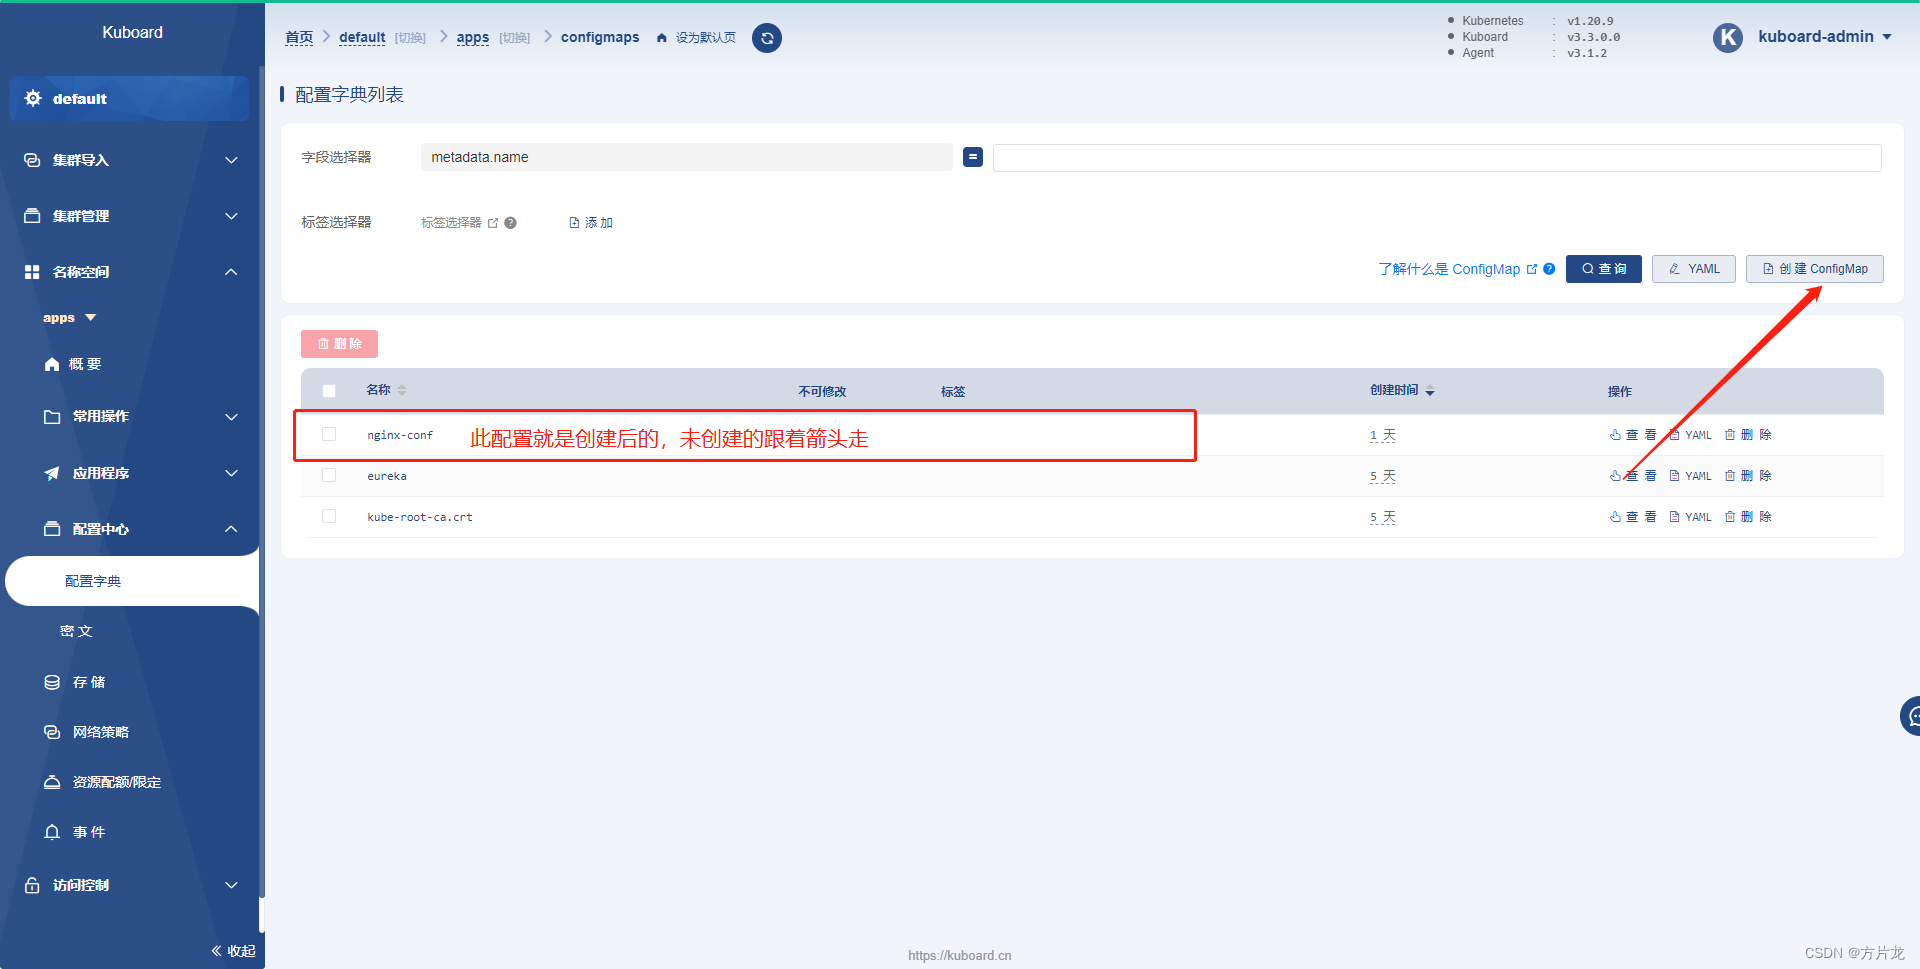Open the 存储 section in the sidebar

click(x=88, y=681)
